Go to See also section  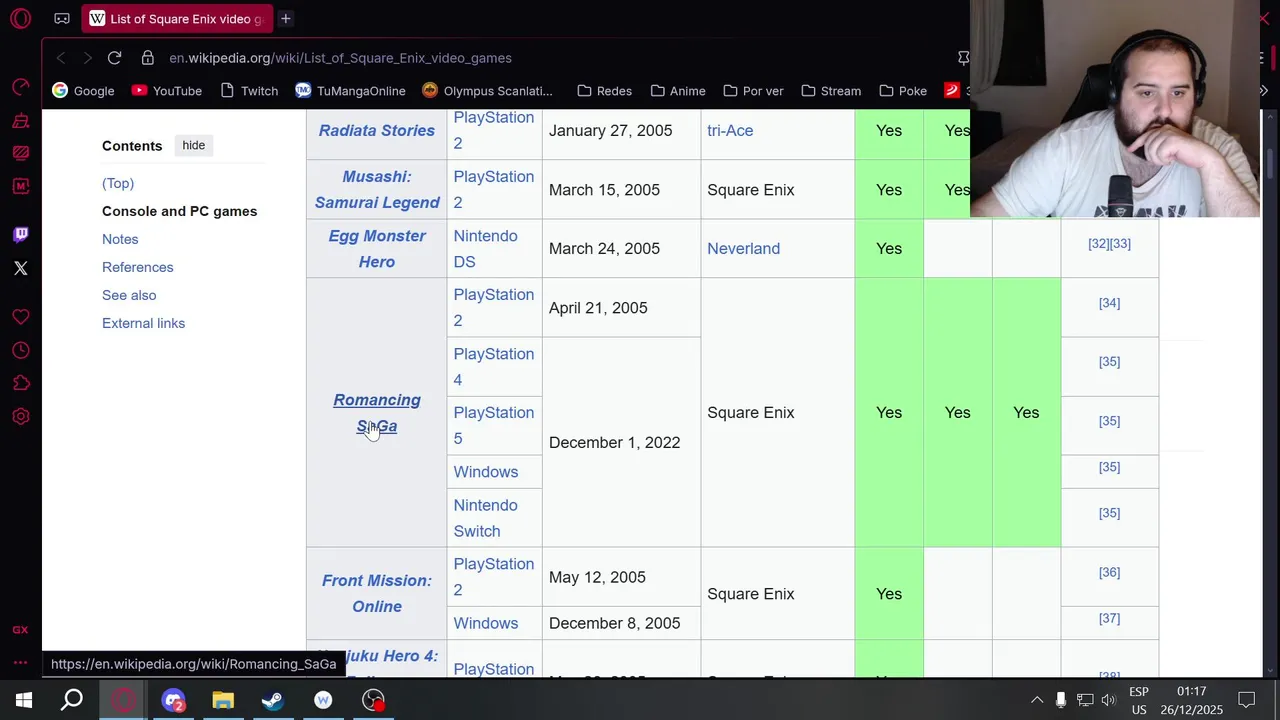[x=129, y=295]
